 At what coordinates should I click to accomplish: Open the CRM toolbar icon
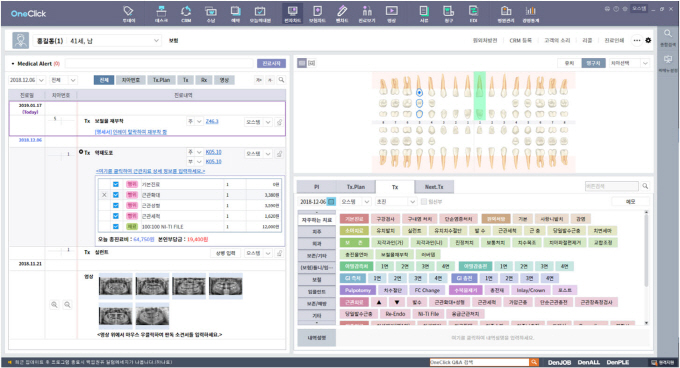click(186, 13)
